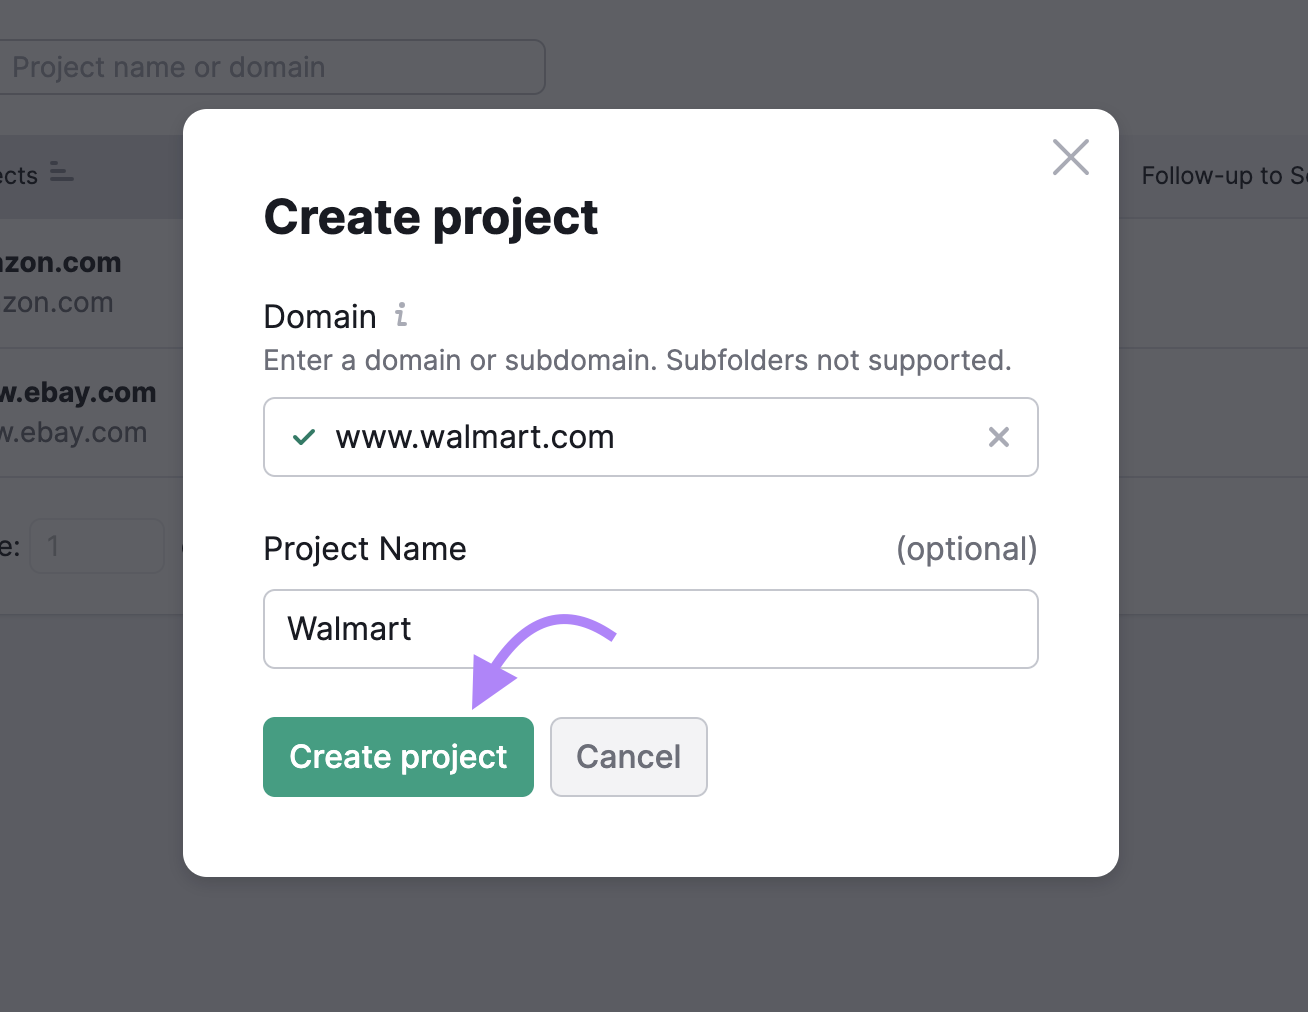Click the optional label beside Project Name

pos(967,548)
